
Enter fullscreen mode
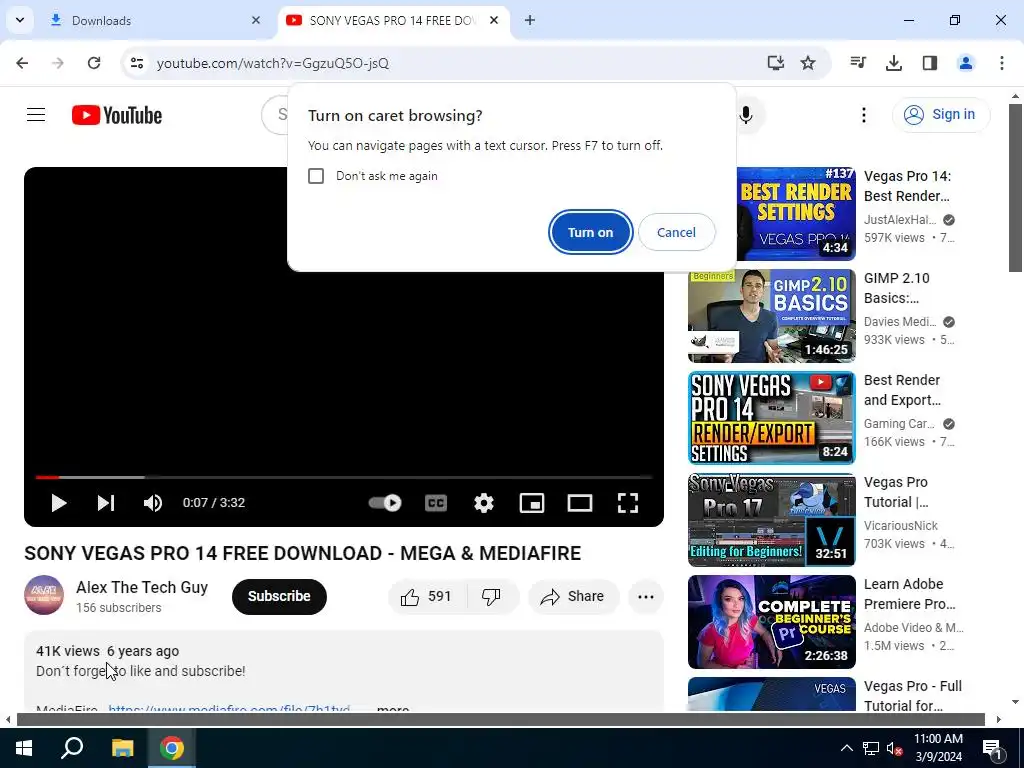click(x=628, y=503)
